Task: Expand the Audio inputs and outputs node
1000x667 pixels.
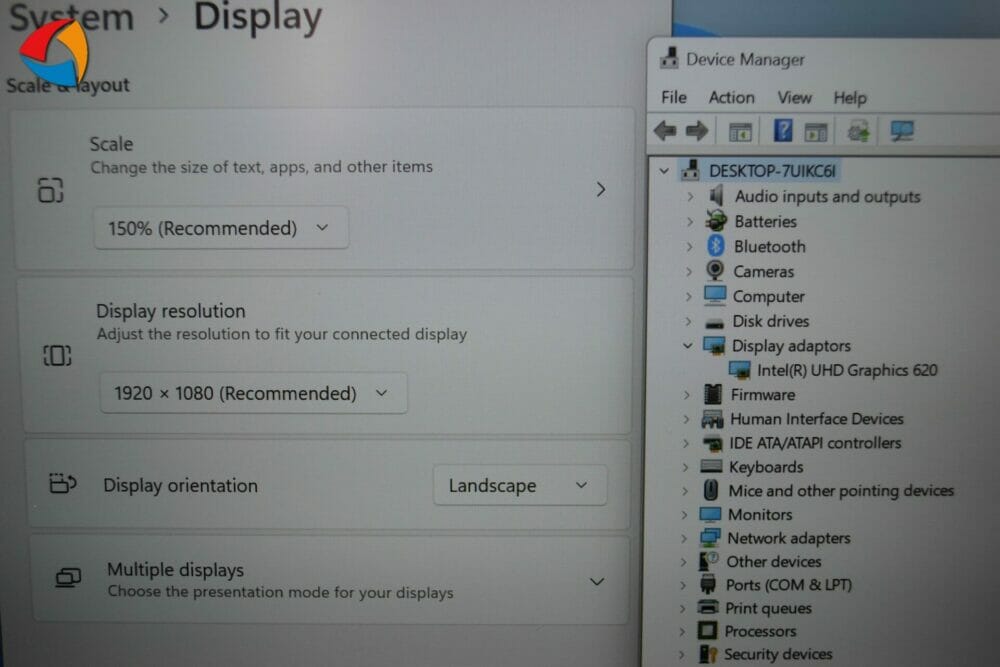Action: (690, 196)
